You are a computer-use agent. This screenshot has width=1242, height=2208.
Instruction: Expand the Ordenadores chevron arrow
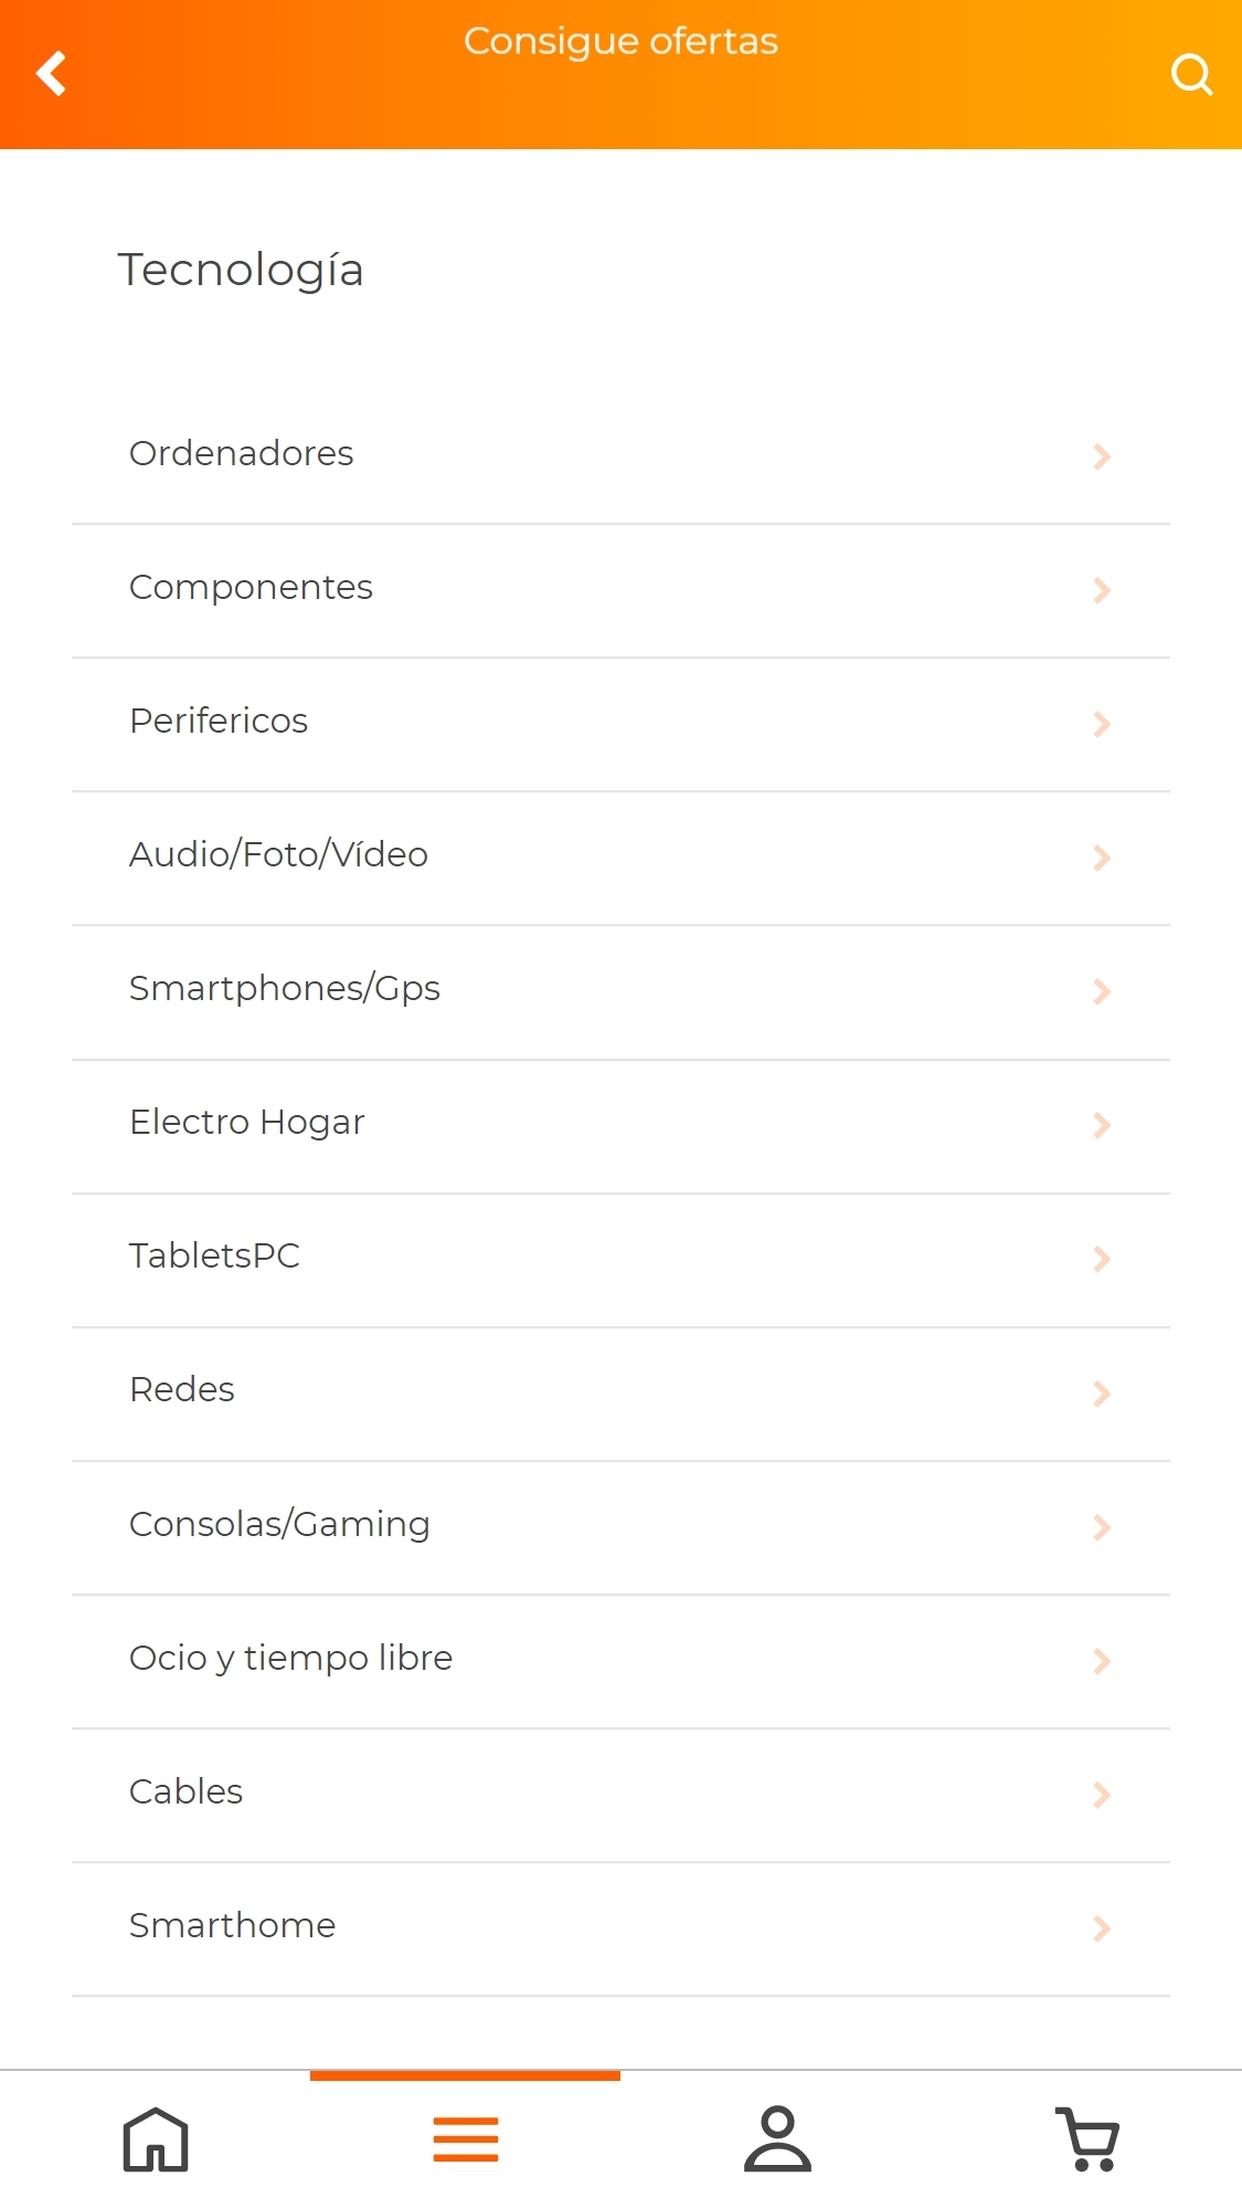(x=1102, y=457)
